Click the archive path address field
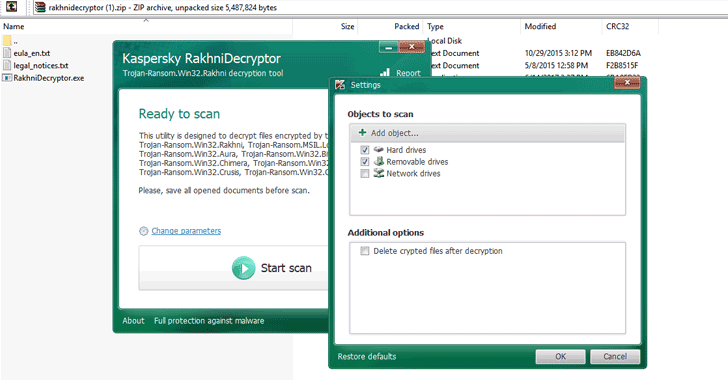 pos(381,7)
